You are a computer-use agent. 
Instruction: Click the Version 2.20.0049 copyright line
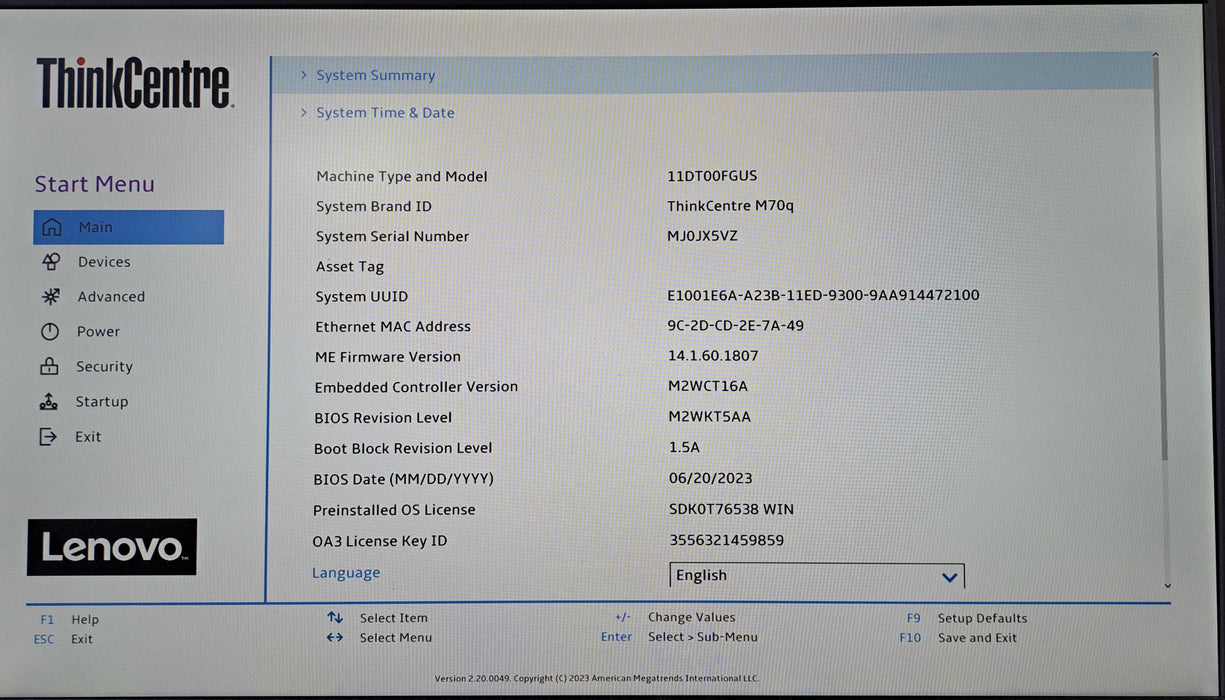(597, 678)
